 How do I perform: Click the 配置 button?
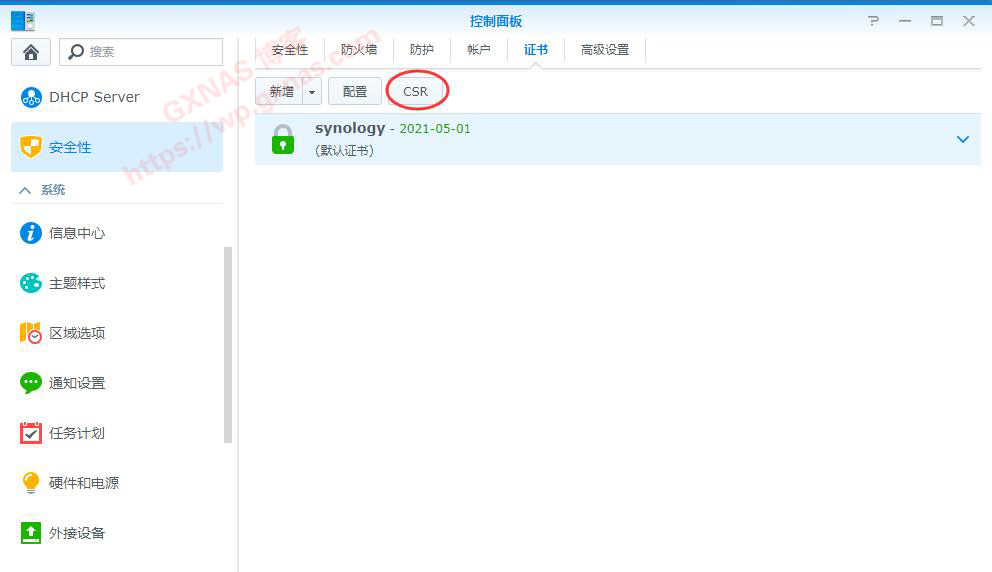[x=354, y=92]
